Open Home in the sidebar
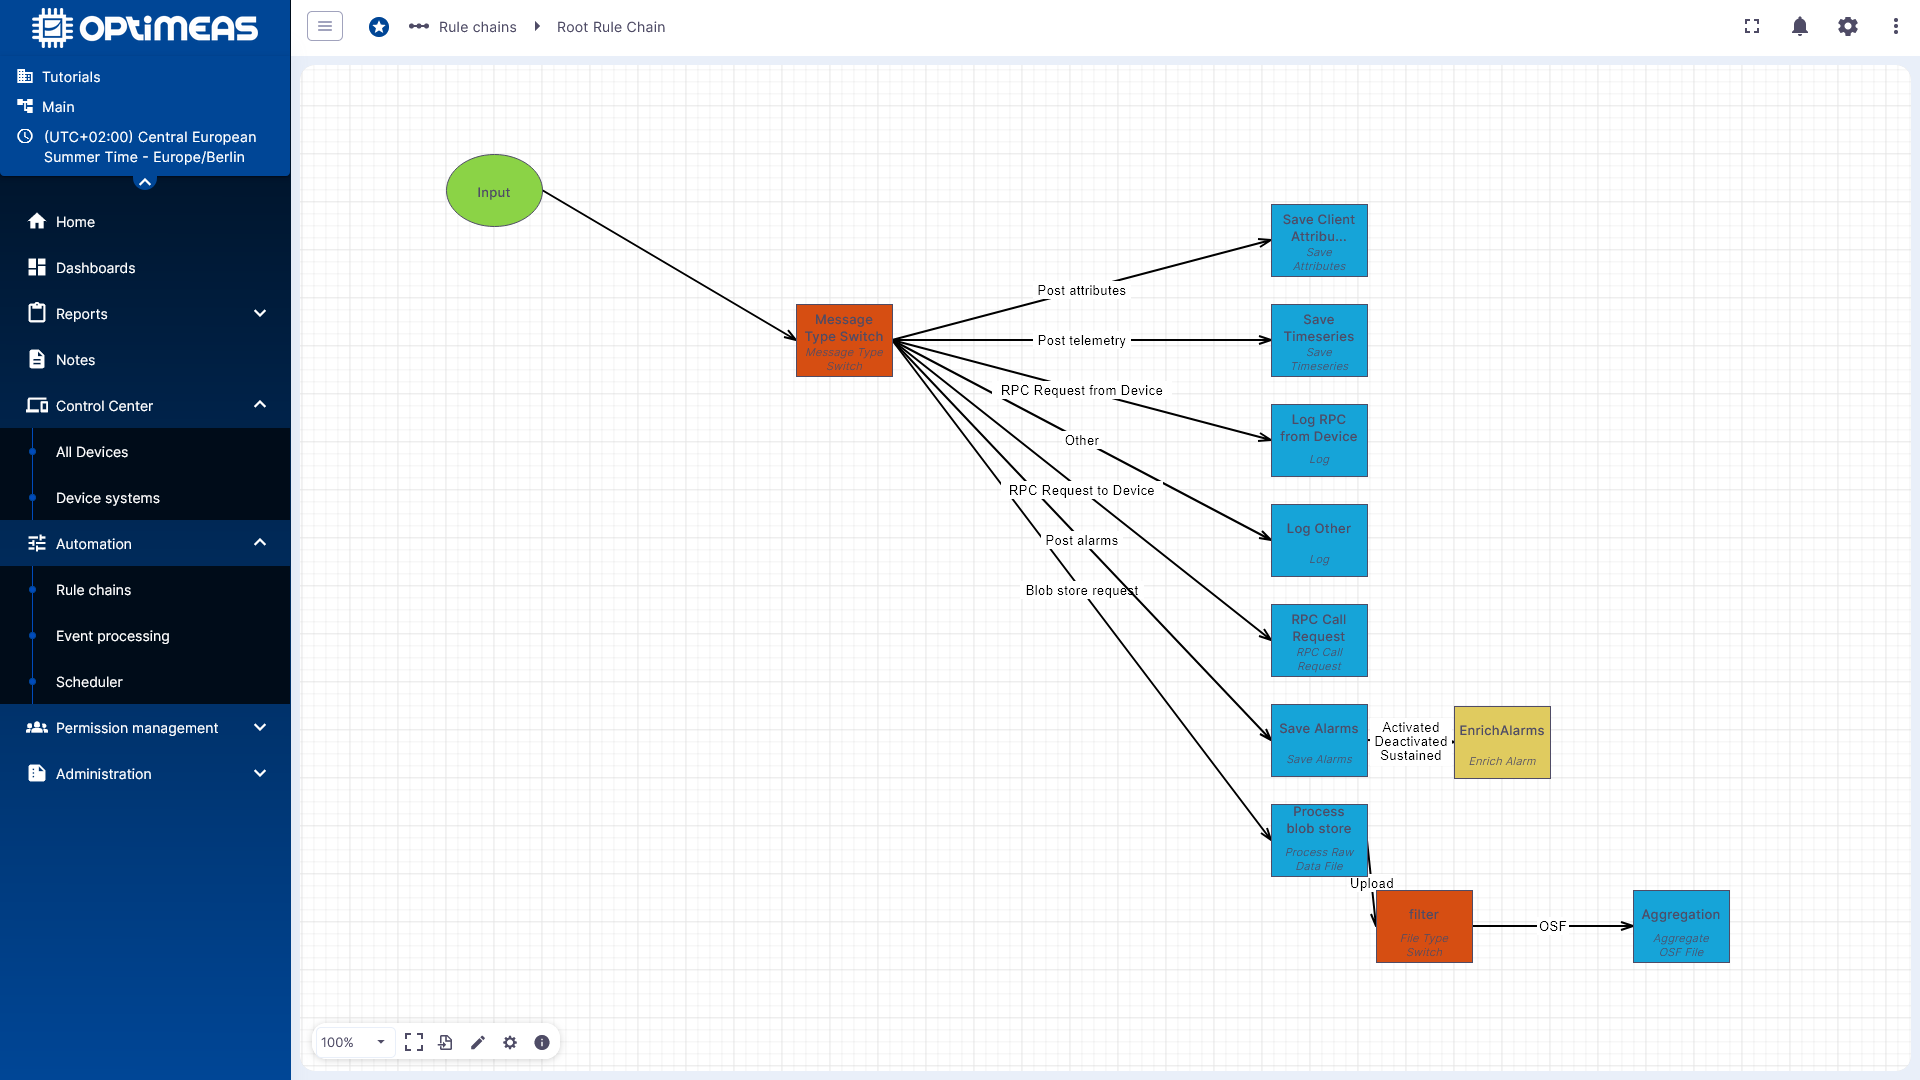The image size is (1920, 1080). tap(145, 222)
